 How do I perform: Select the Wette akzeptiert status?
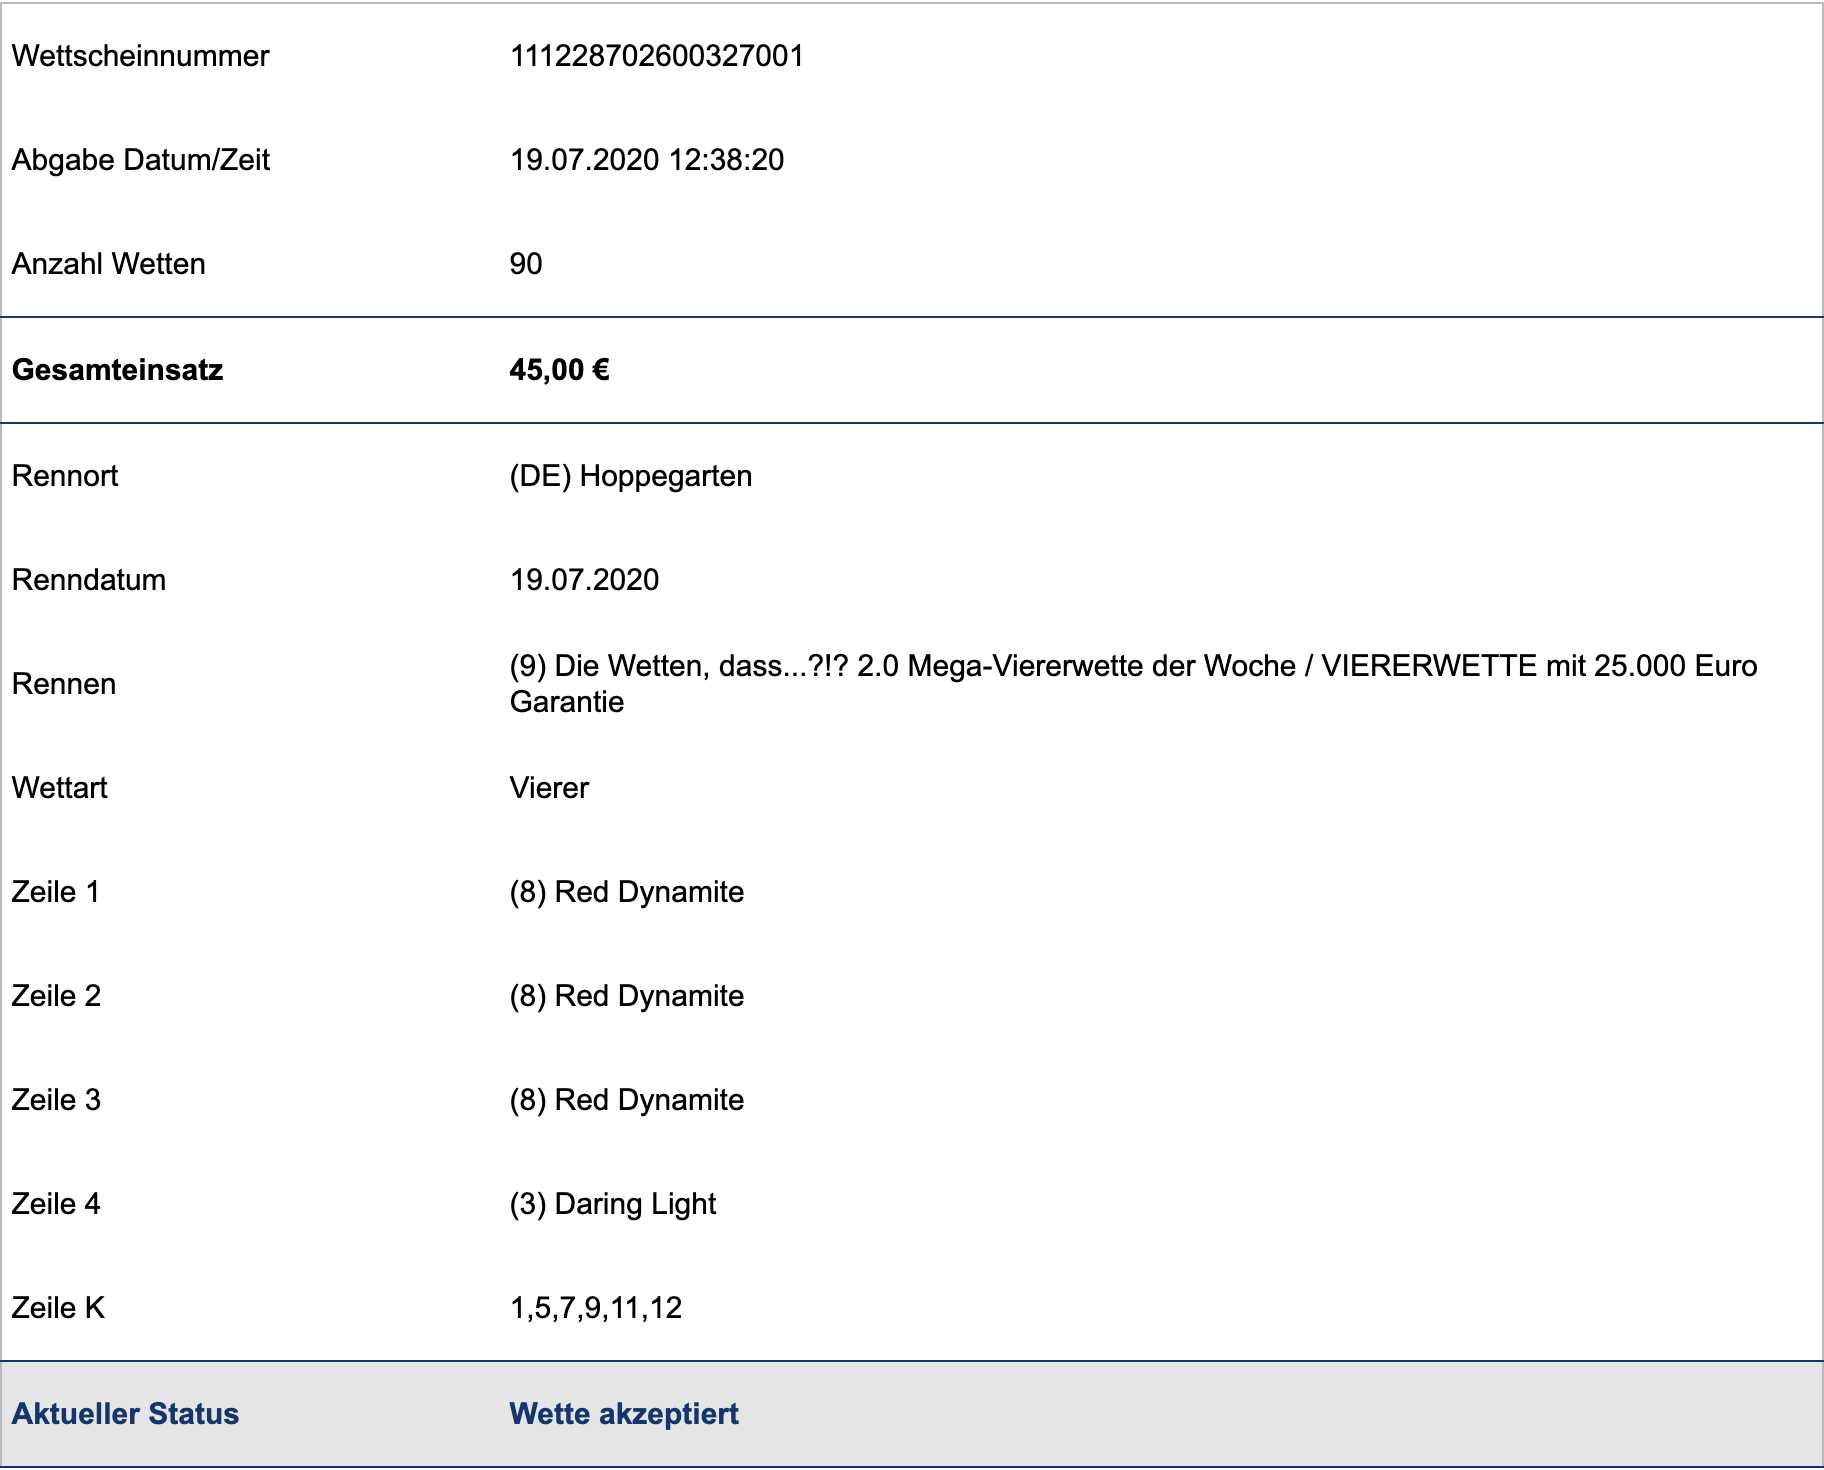[x=624, y=1414]
